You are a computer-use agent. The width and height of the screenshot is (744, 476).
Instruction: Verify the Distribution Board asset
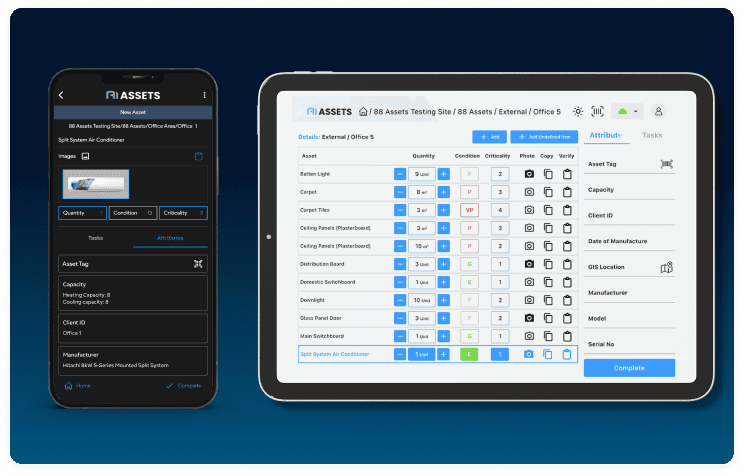pyautogui.click(x=566, y=264)
